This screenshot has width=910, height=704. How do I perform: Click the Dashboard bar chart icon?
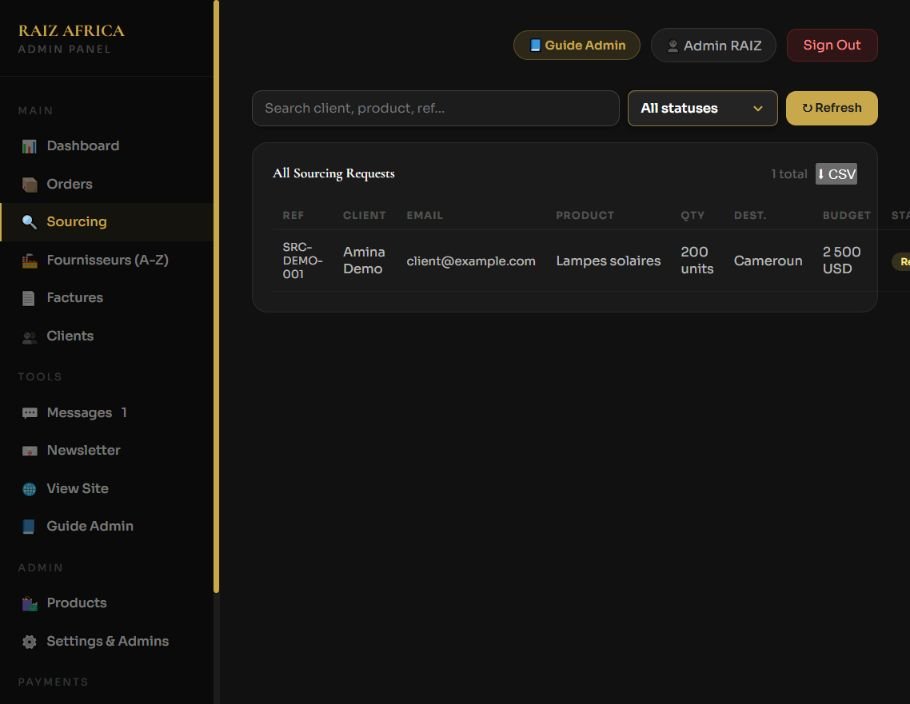click(29, 146)
